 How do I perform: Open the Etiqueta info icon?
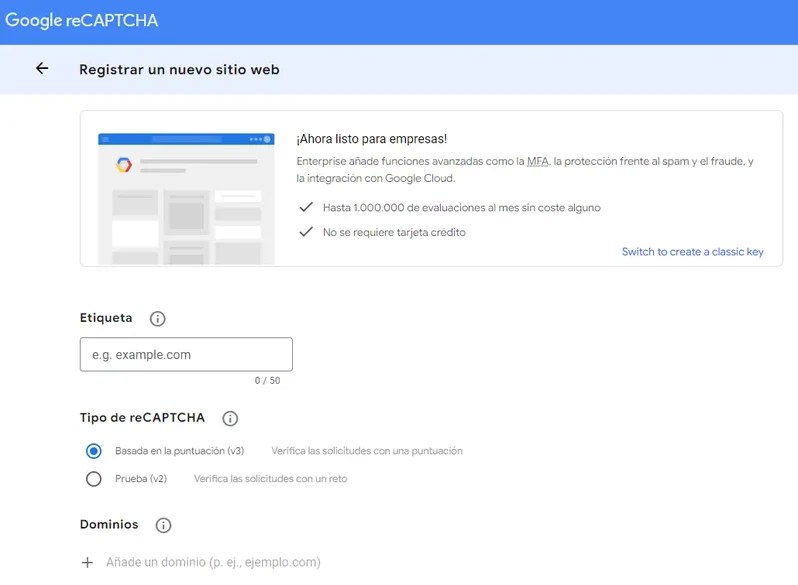tap(157, 319)
